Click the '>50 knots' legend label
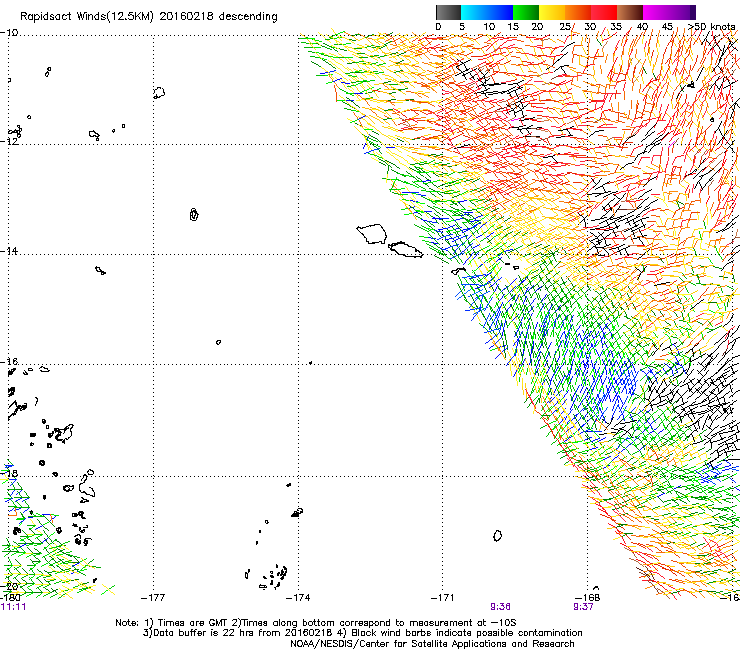 (x=711, y=26)
